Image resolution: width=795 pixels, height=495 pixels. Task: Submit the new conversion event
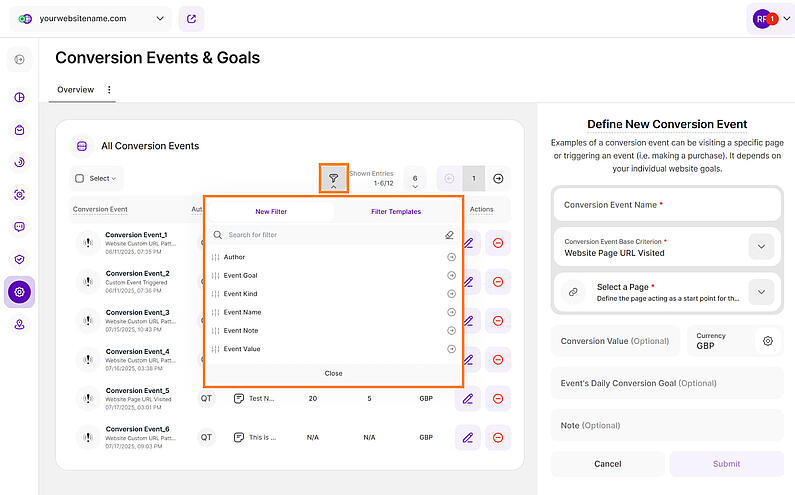click(727, 464)
